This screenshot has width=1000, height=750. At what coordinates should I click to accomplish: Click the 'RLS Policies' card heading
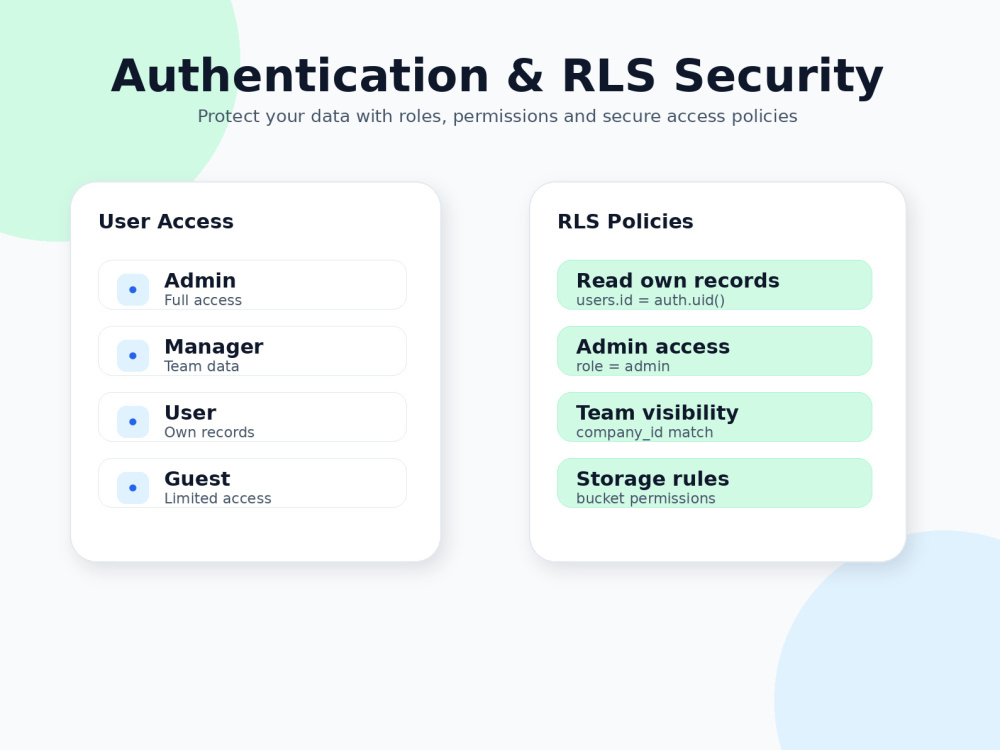point(625,221)
